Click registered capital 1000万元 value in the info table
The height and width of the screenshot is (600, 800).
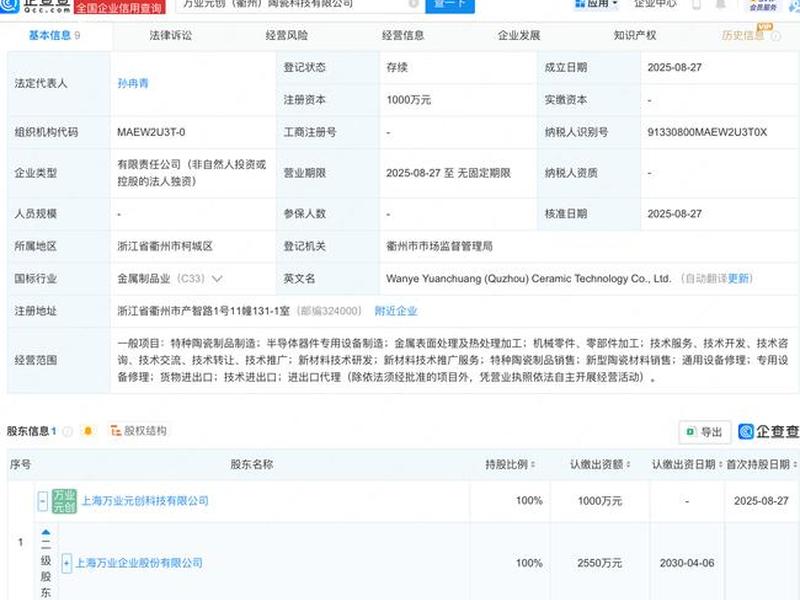pyautogui.click(x=409, y=100)
